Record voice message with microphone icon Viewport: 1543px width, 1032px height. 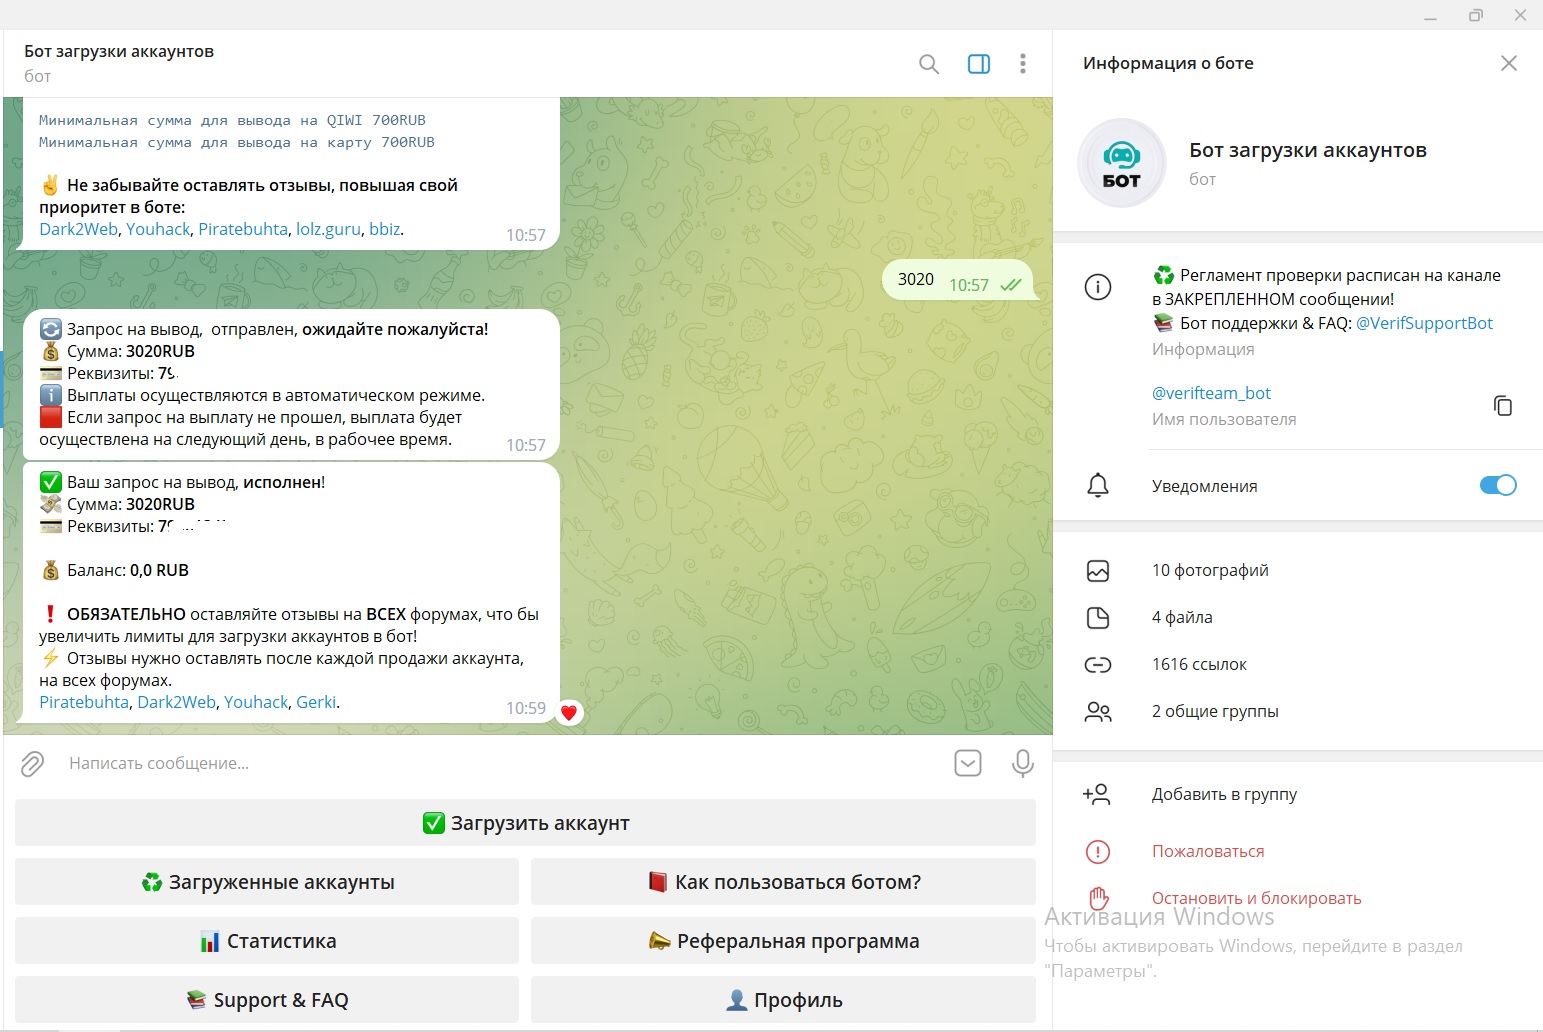coord(1022,764)
